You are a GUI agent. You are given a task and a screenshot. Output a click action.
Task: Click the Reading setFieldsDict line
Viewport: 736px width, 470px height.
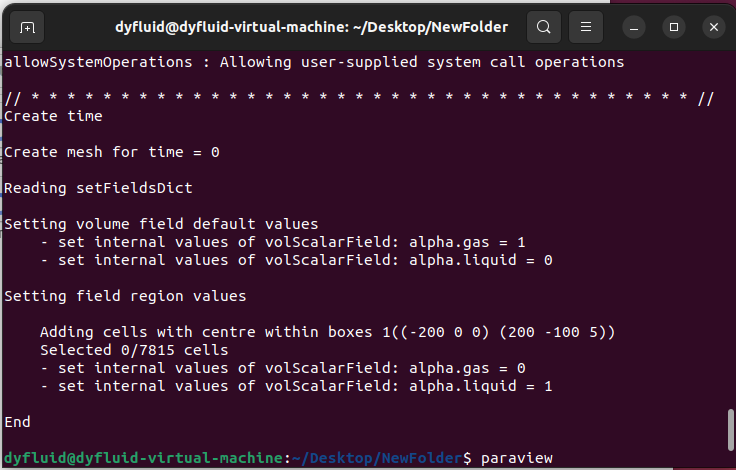point(98,188)
